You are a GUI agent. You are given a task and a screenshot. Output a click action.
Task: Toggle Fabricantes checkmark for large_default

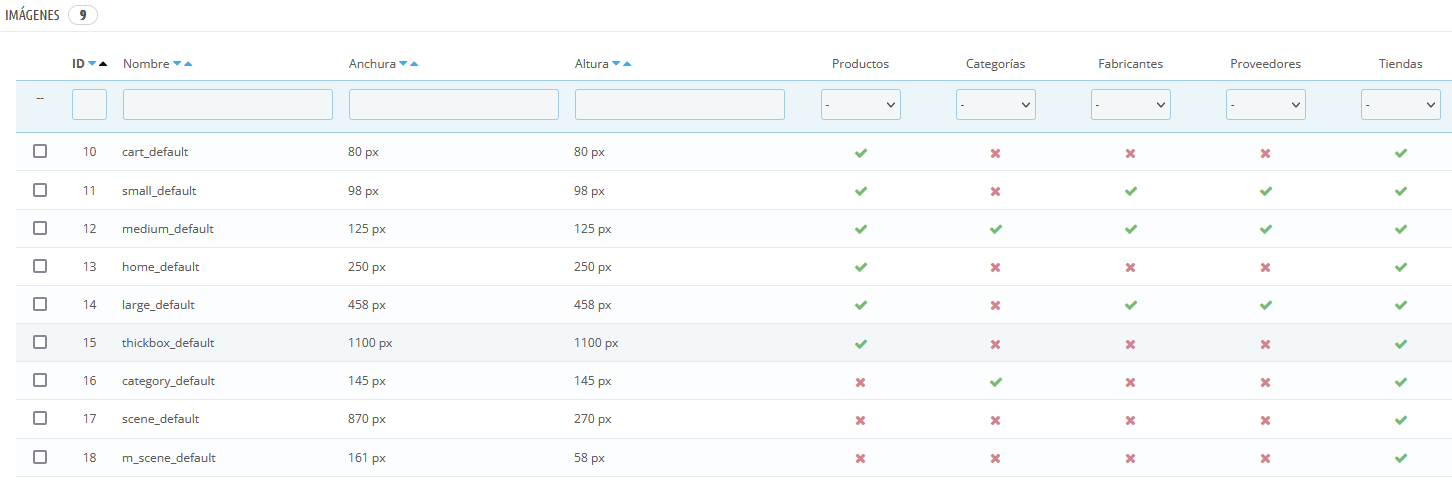click(x=1130, y=305)
